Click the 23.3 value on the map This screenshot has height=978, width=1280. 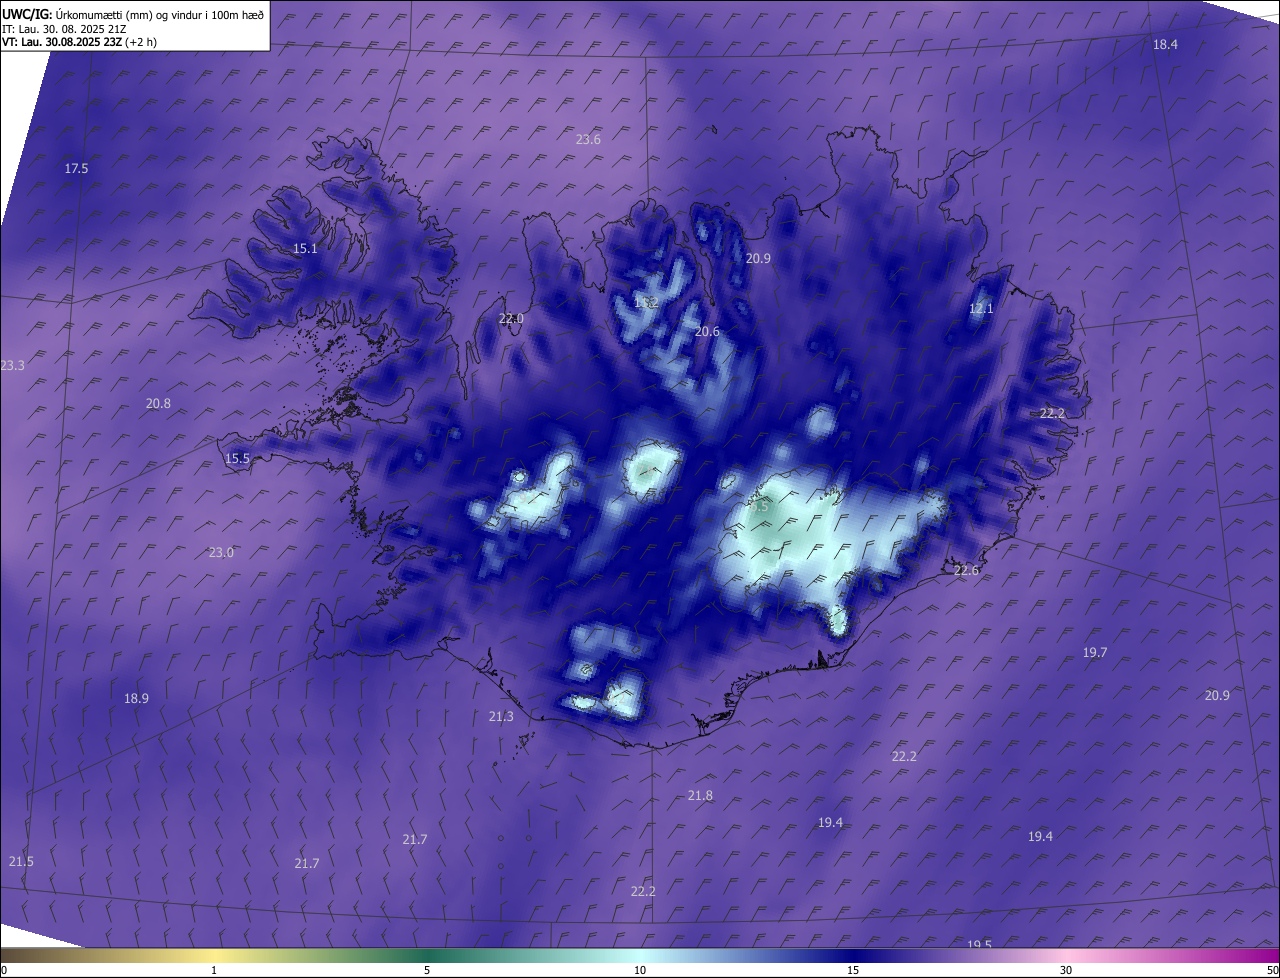click(x=12, y=366)
